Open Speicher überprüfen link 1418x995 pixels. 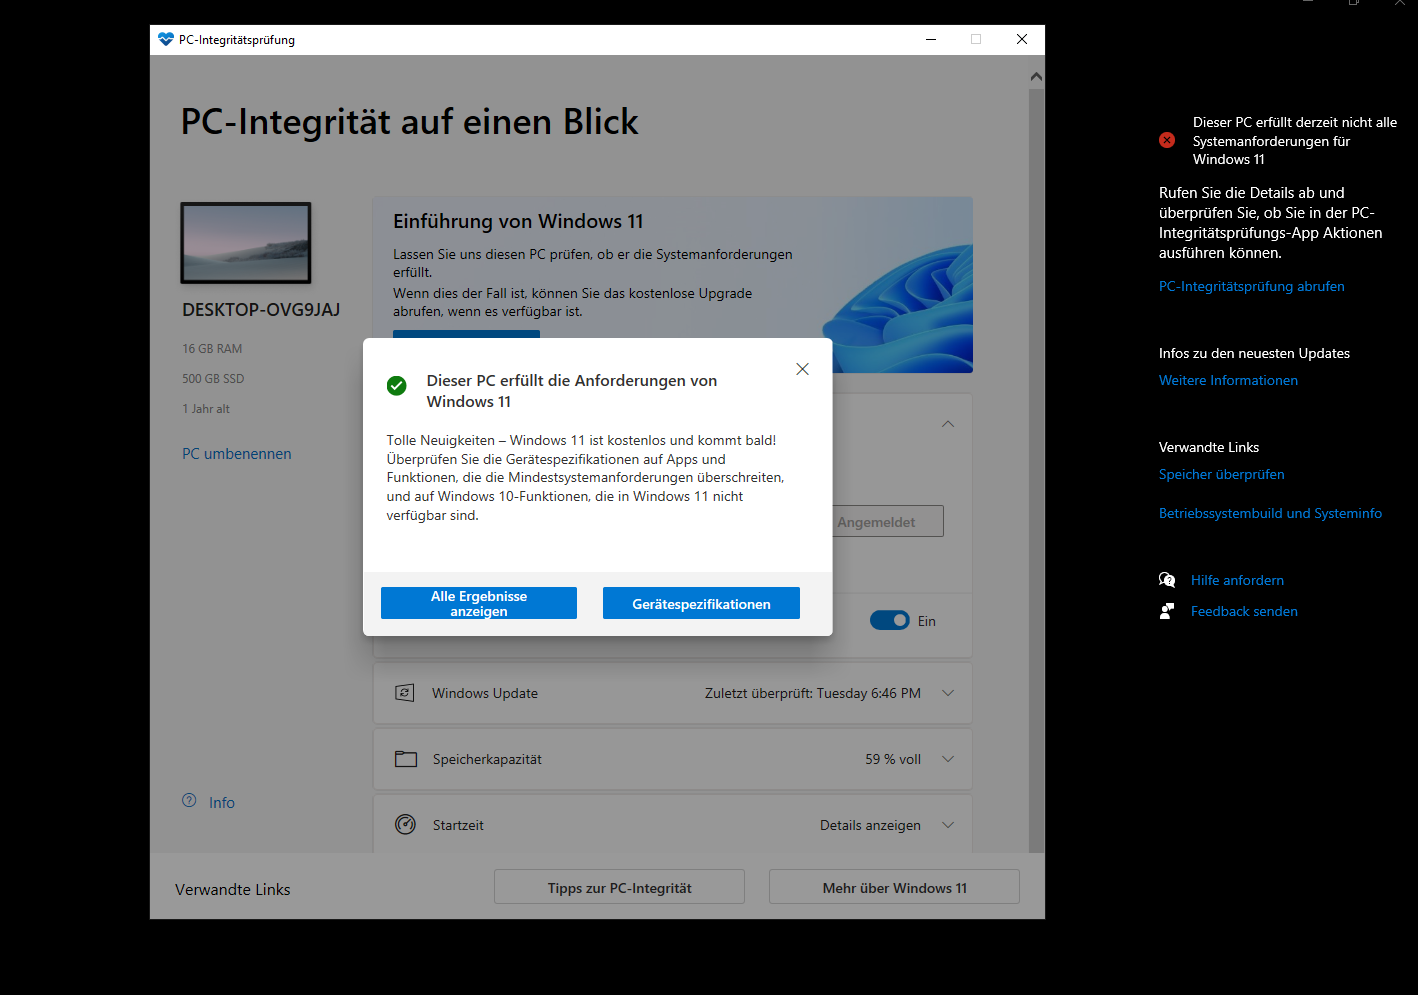pos(1221,474)
